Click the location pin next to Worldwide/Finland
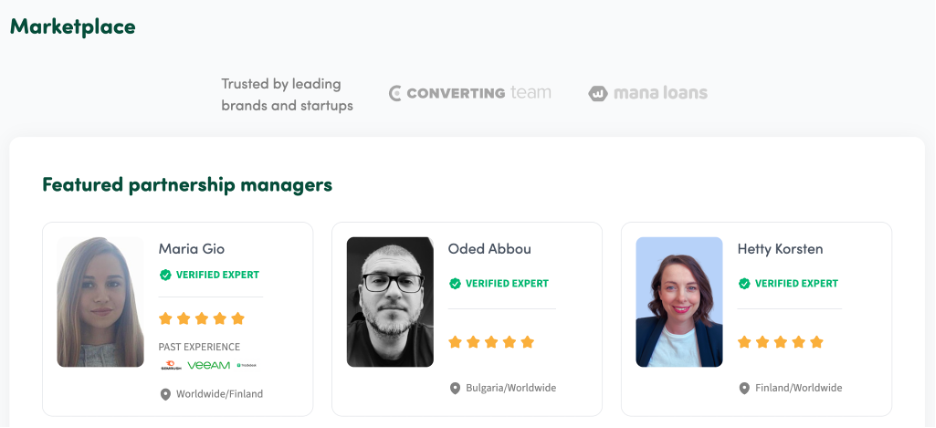The image size is (936, 428). coord(165,395)
